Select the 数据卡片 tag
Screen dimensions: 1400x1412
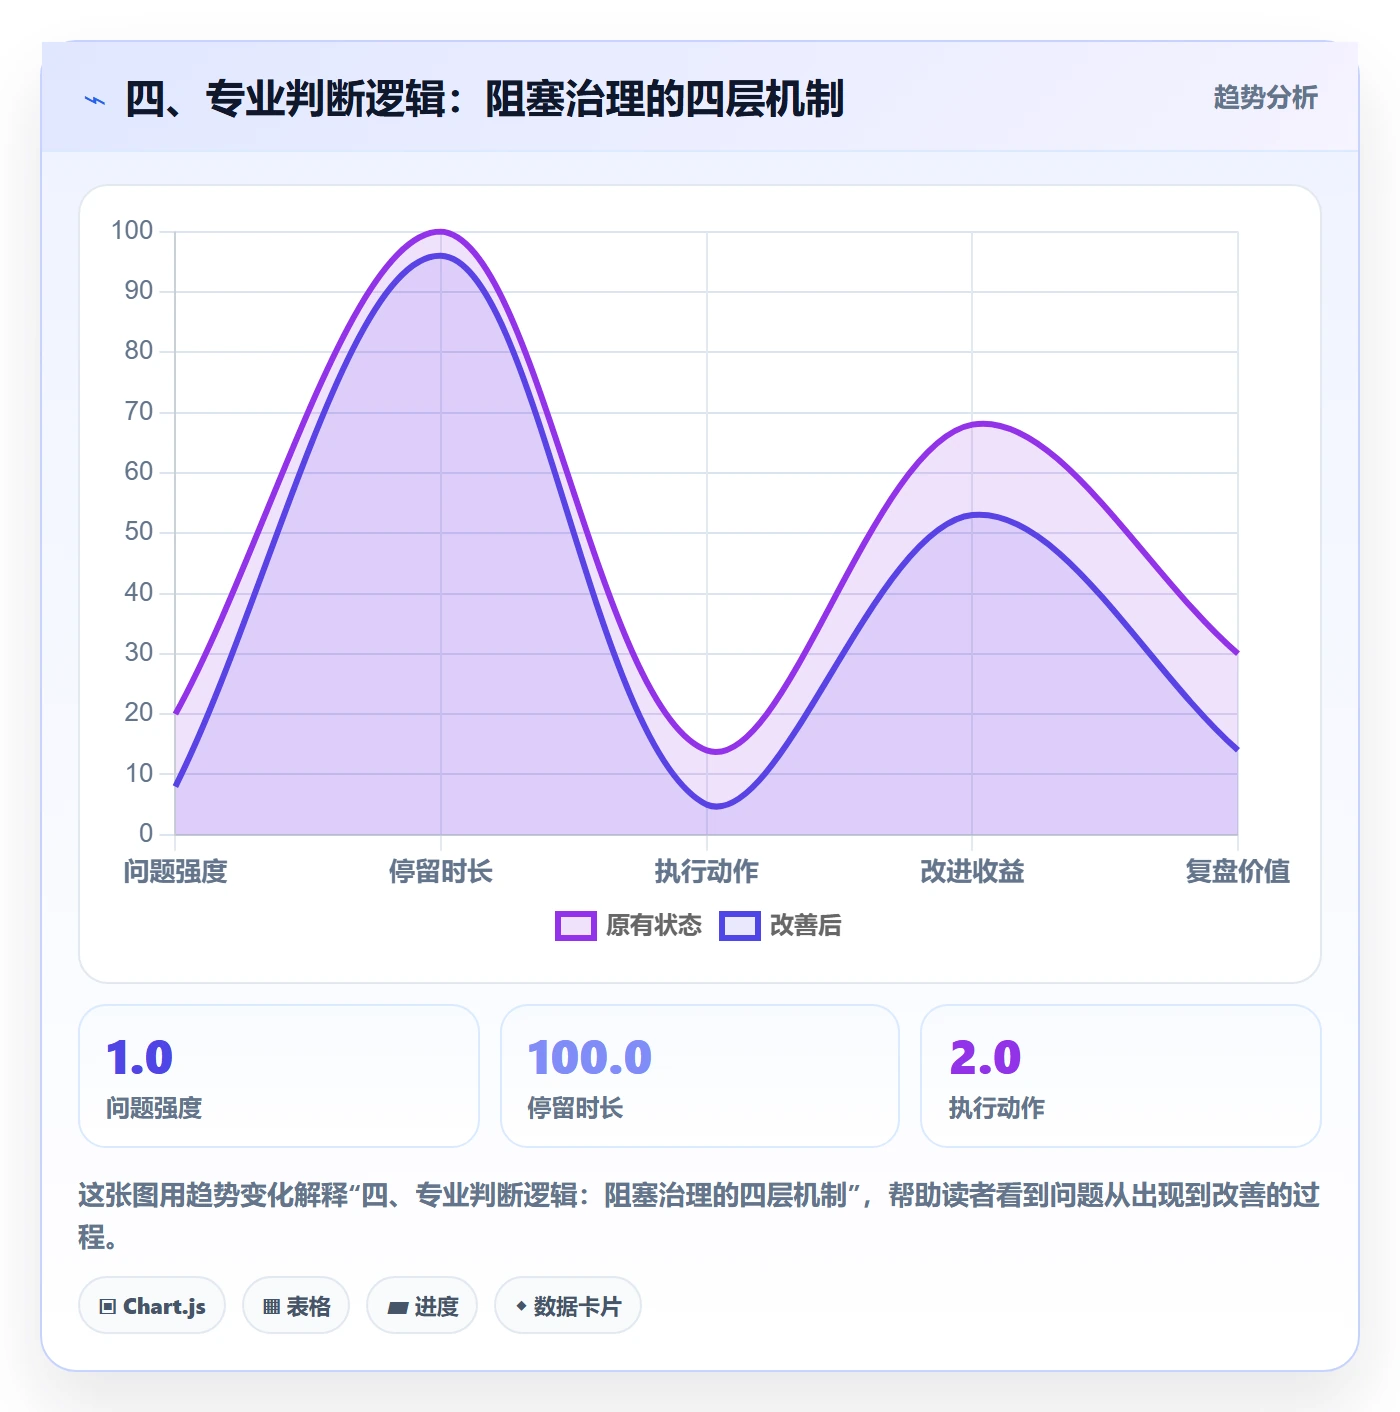point(568,1305)
